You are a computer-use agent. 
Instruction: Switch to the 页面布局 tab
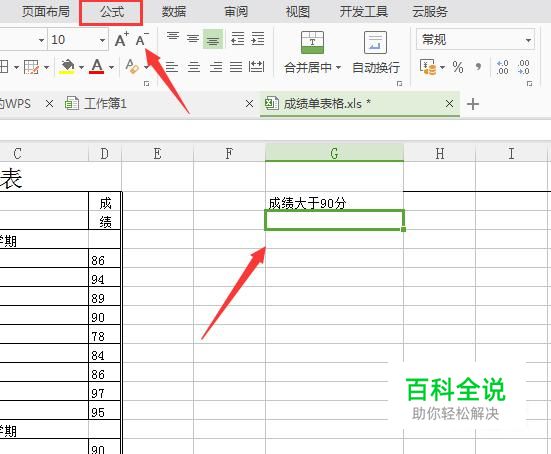pos(46,12)
